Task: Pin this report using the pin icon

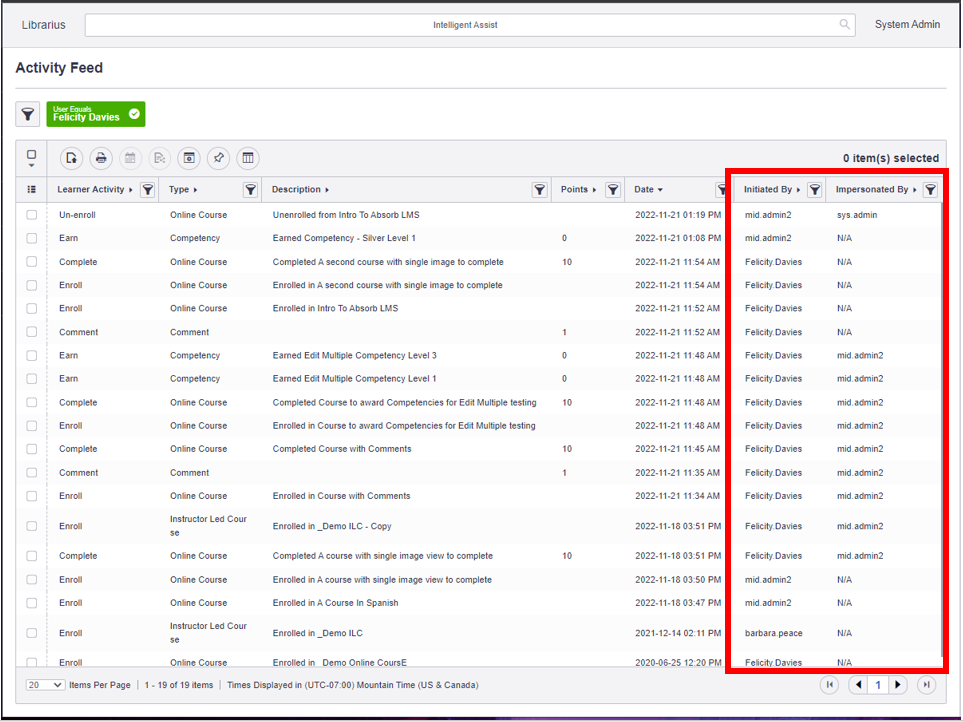Action: pyautogui.click(x=218, y=158)
